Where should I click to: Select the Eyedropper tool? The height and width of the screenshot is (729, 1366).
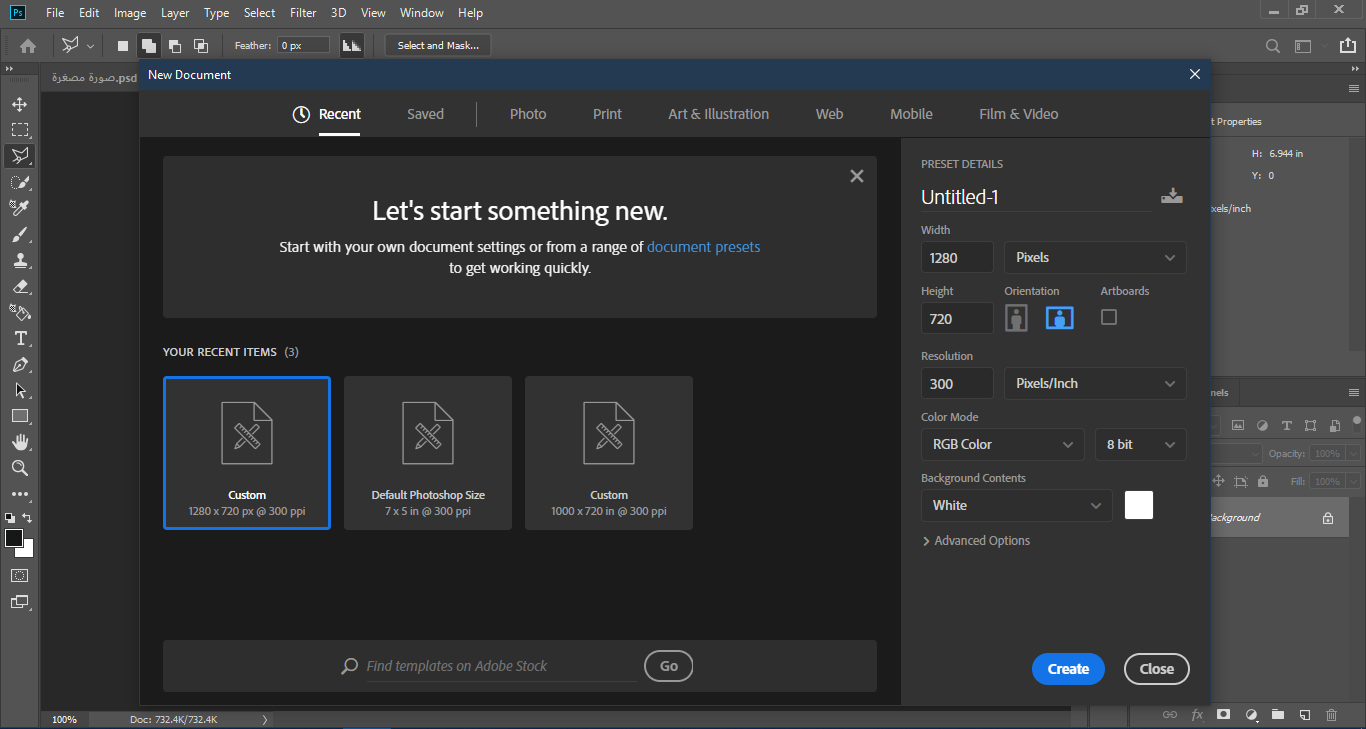pos(20,208)
